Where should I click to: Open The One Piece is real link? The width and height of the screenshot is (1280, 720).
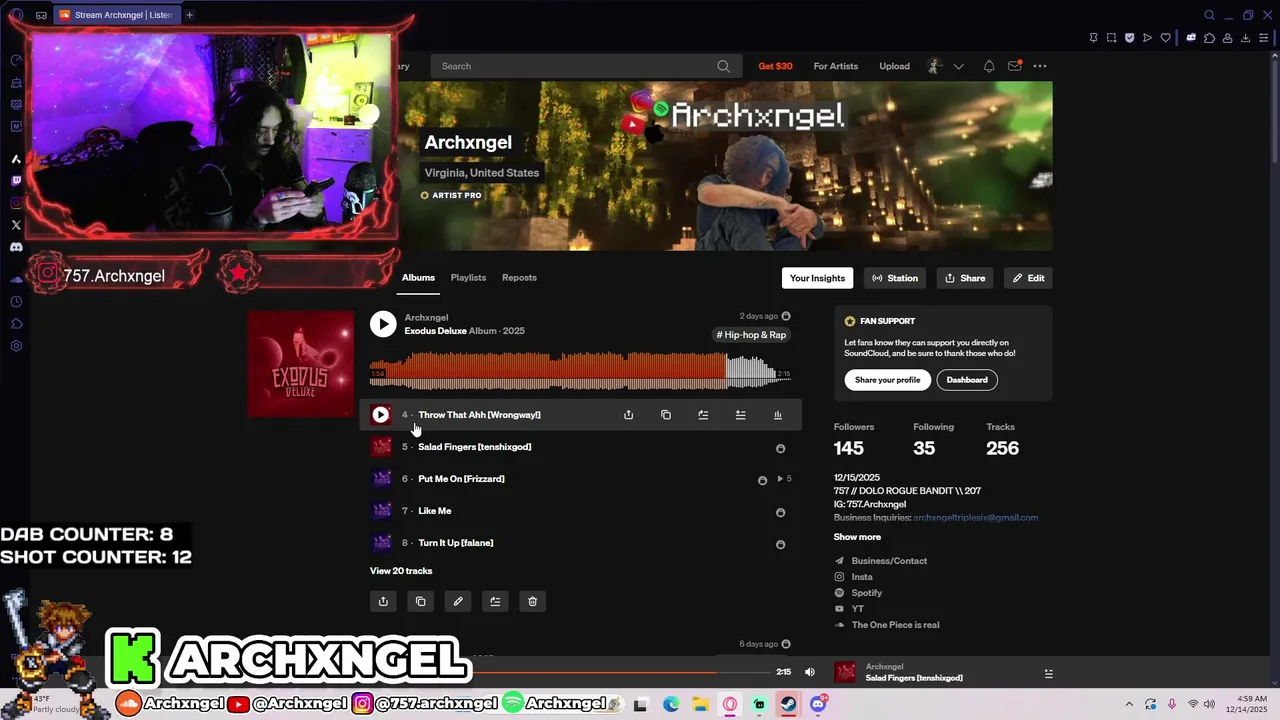(895, 625)
